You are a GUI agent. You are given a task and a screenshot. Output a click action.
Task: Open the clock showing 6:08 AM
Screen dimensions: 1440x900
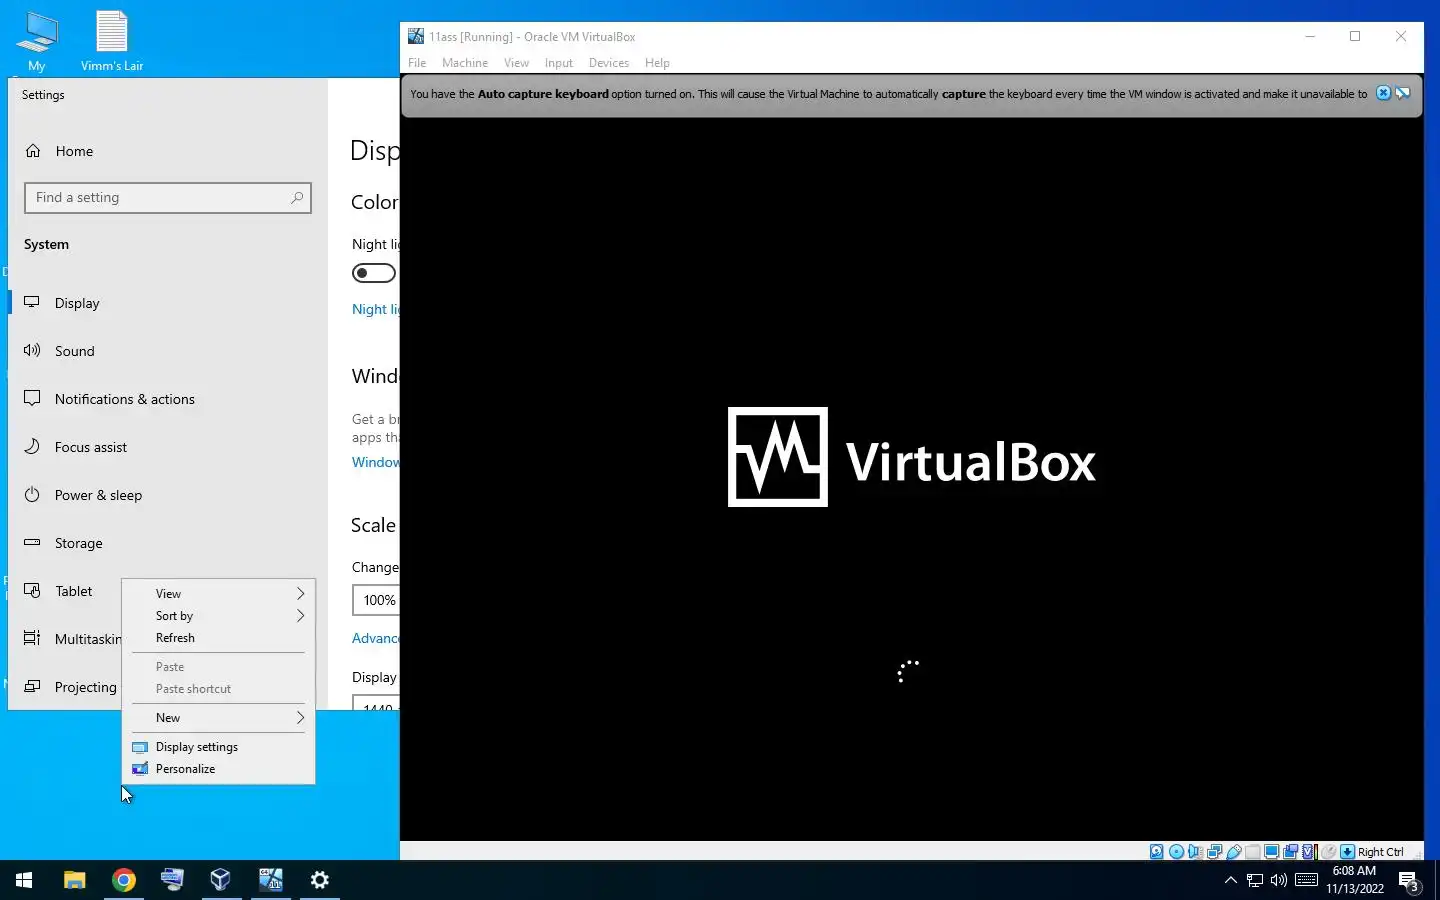click(x=1355, y=880)
